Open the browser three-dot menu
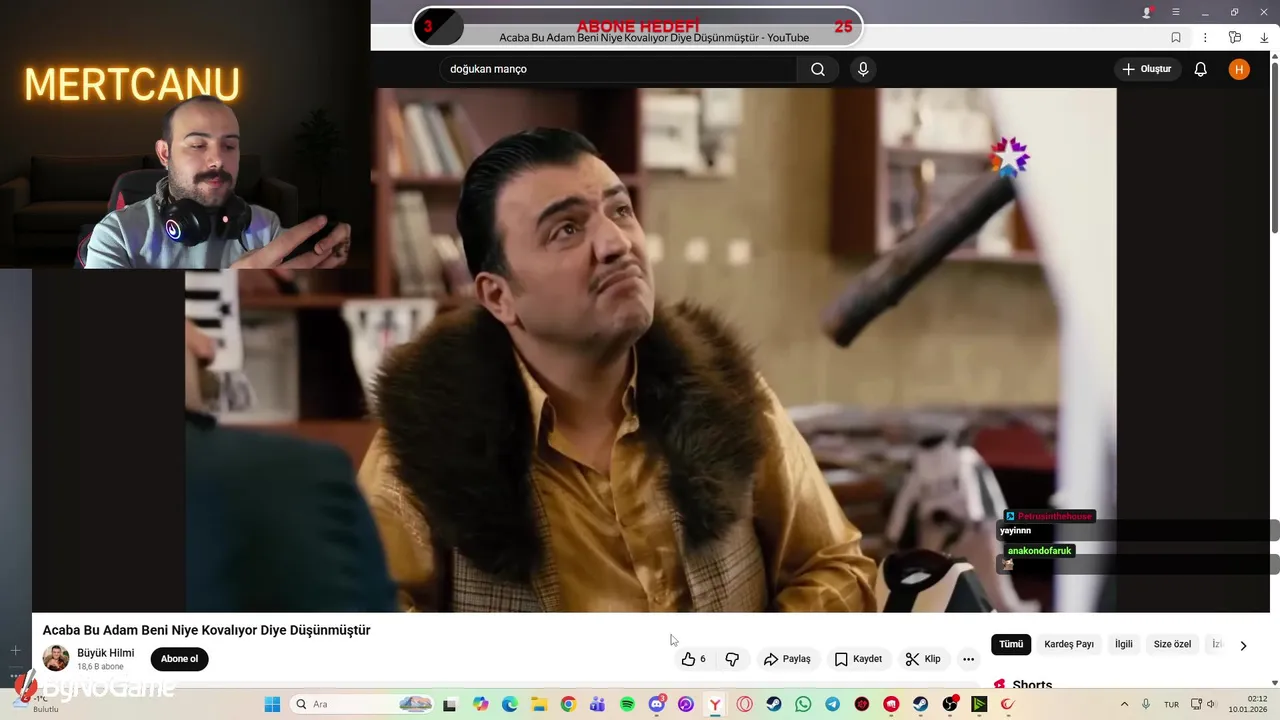Image resolution: width=1280 pixels, height=720 pixels. click(x=1205, y=37)
